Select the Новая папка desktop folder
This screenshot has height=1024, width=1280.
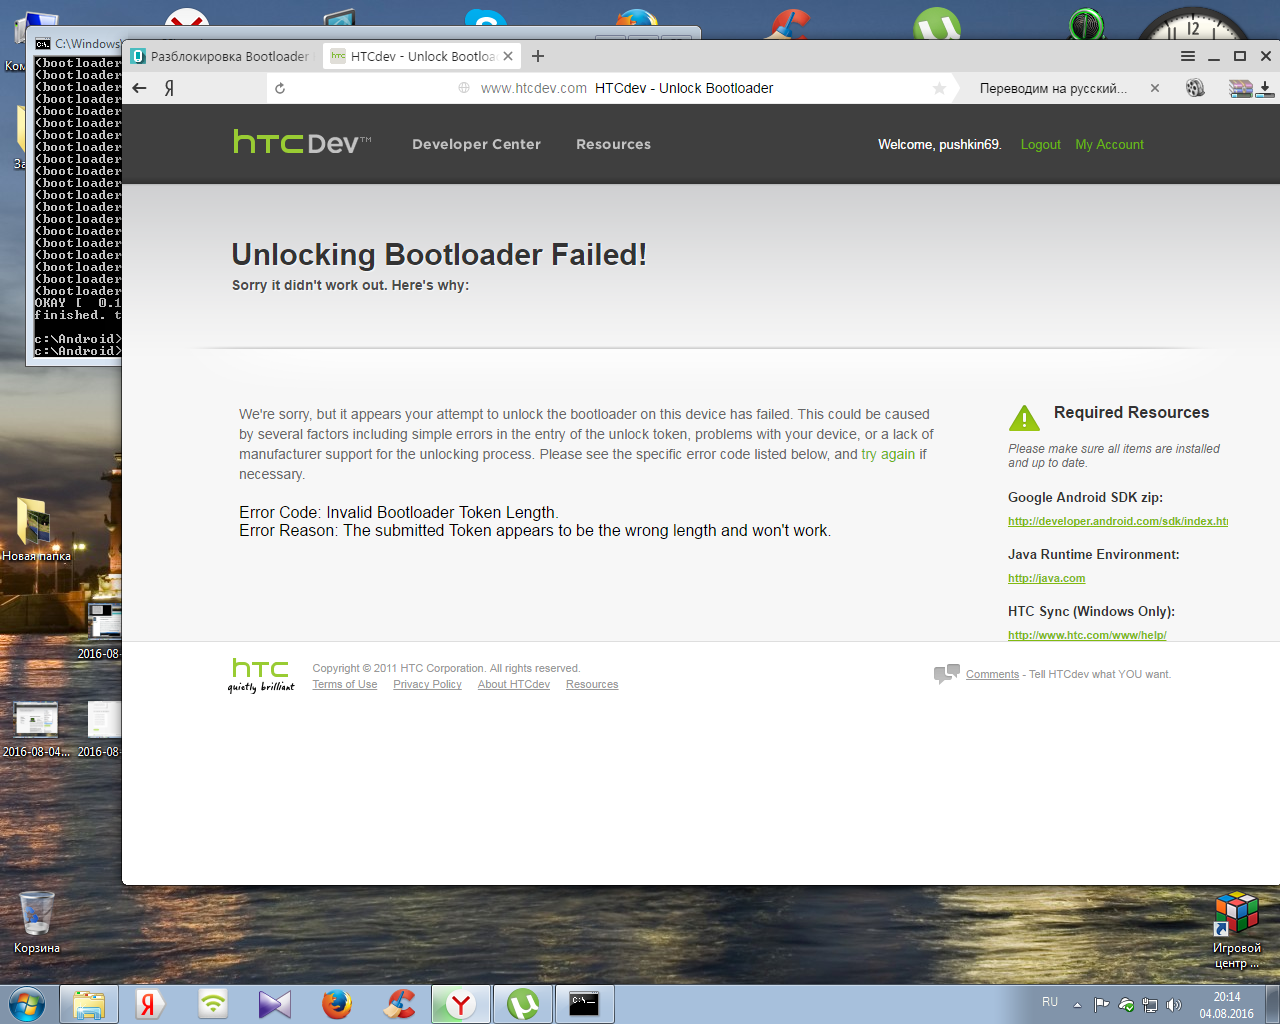click(36, 529)
